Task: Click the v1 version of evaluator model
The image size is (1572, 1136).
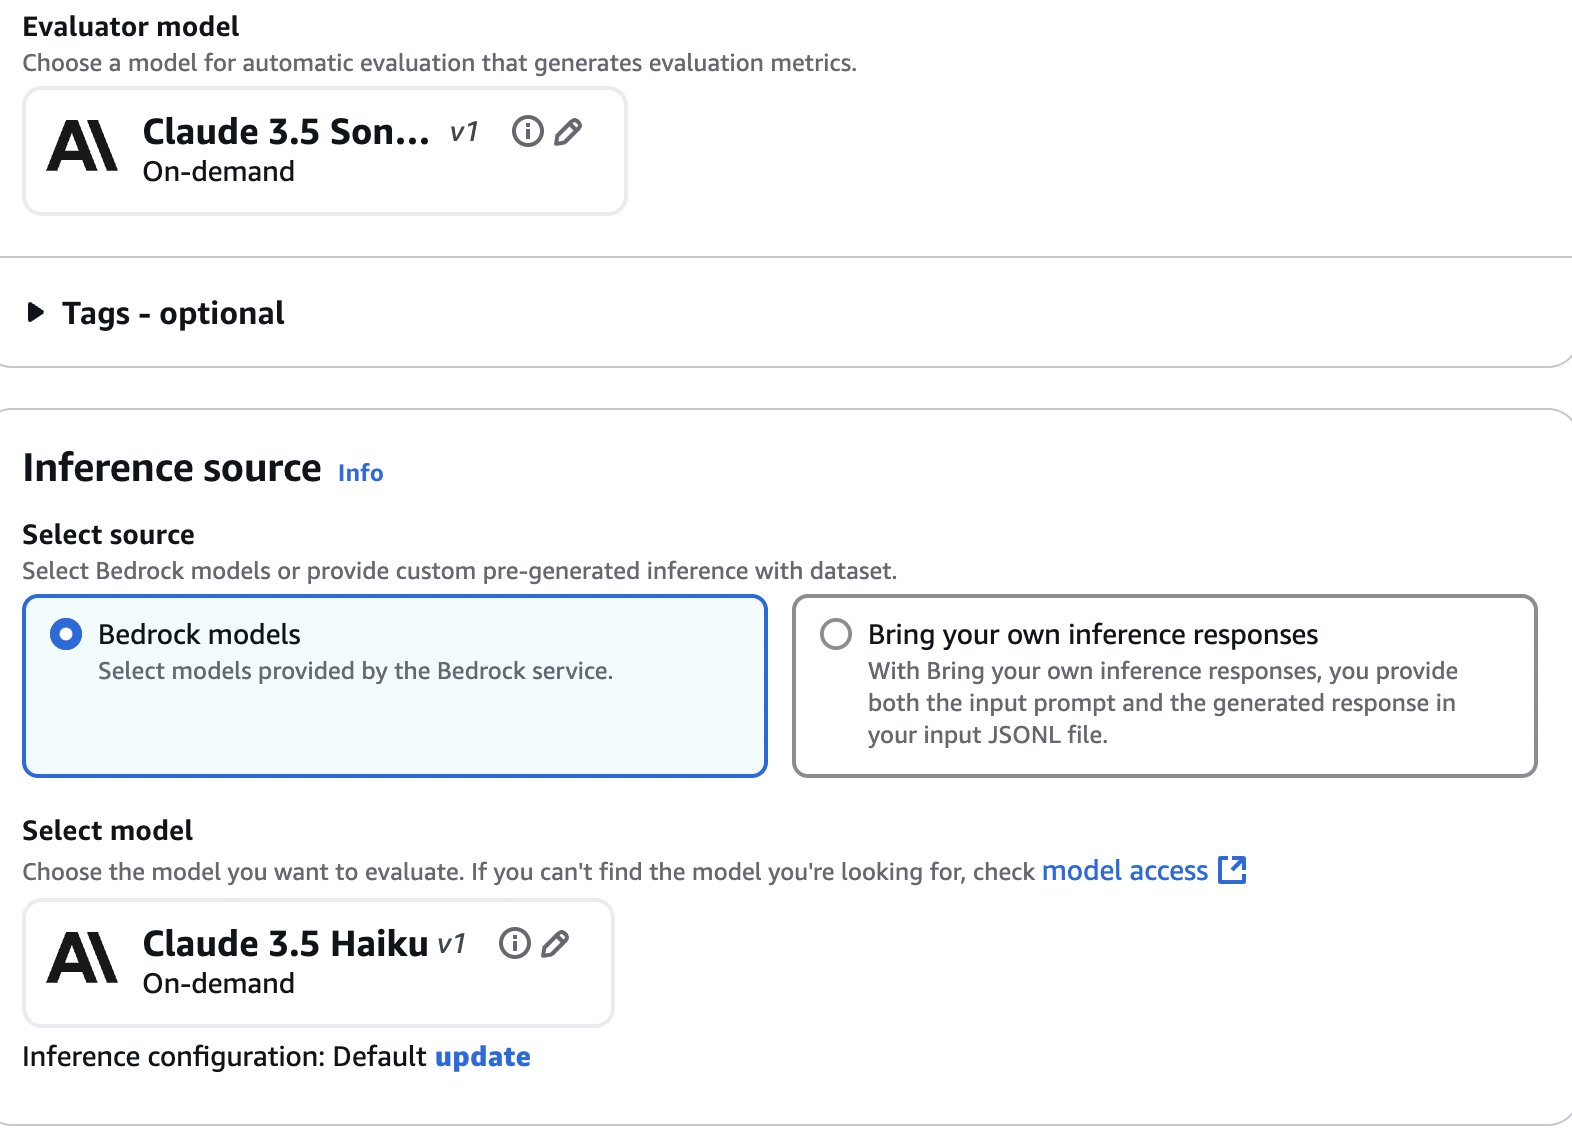Action: pyautogui.click(x=464, y=132)
